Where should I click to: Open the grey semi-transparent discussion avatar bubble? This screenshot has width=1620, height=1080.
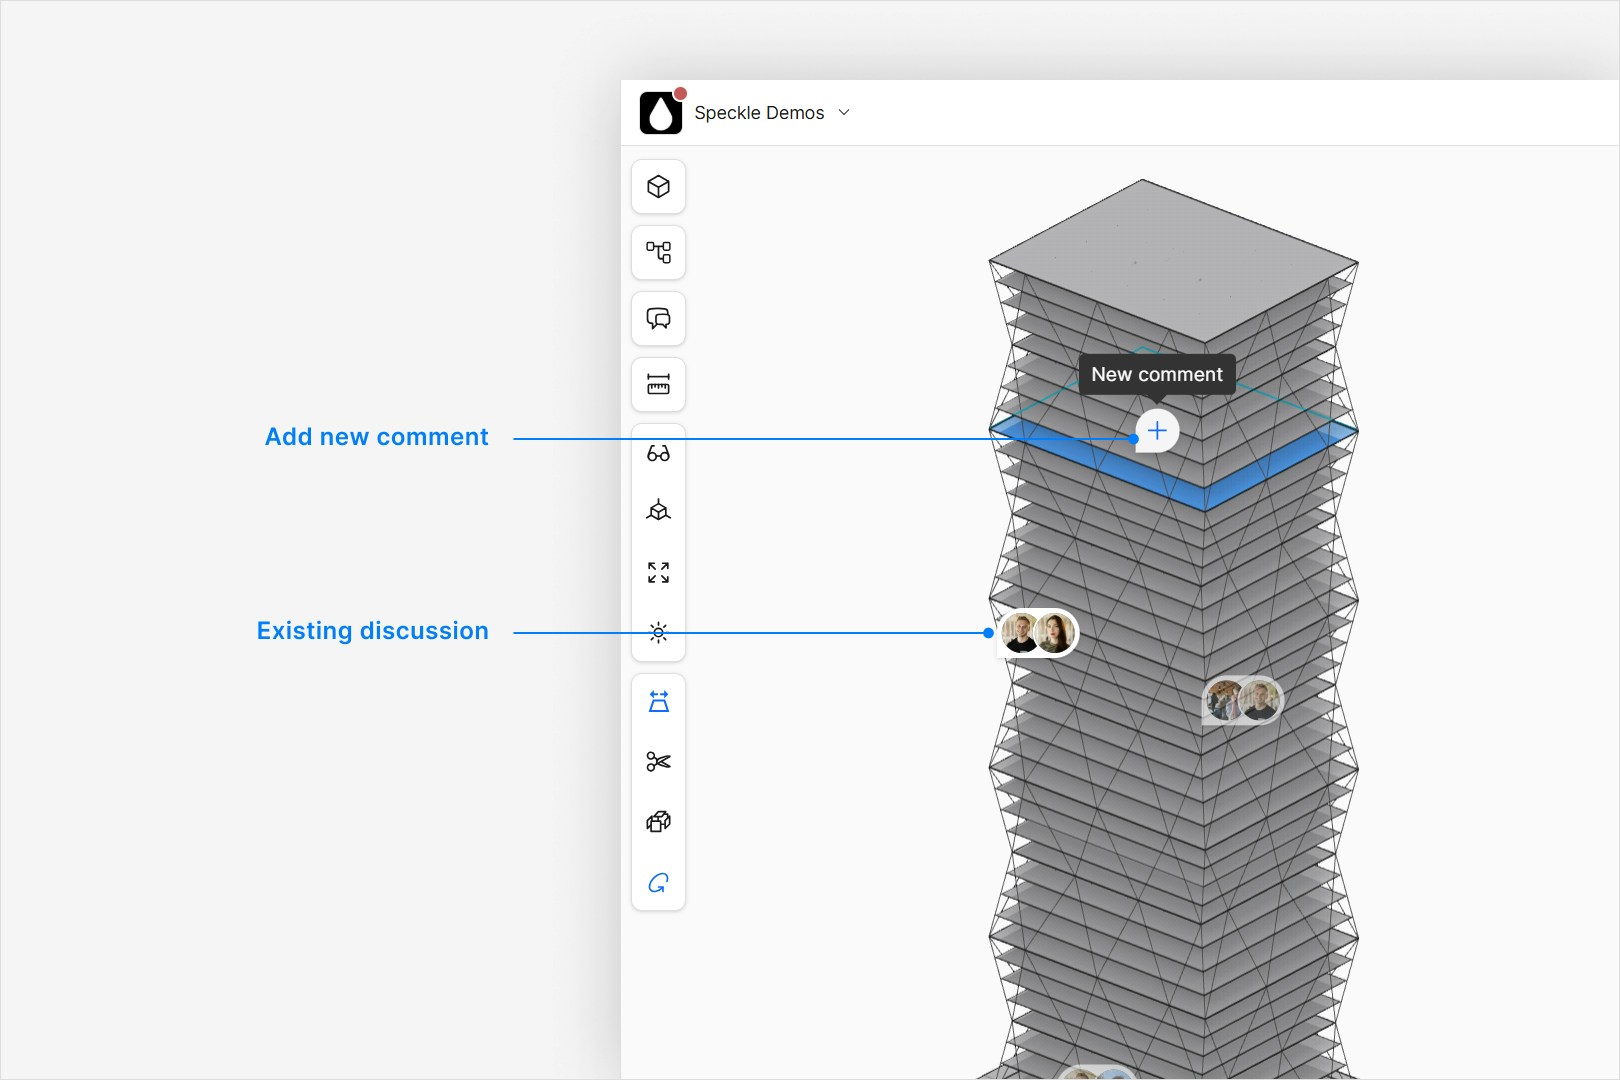pos(1242,701)
